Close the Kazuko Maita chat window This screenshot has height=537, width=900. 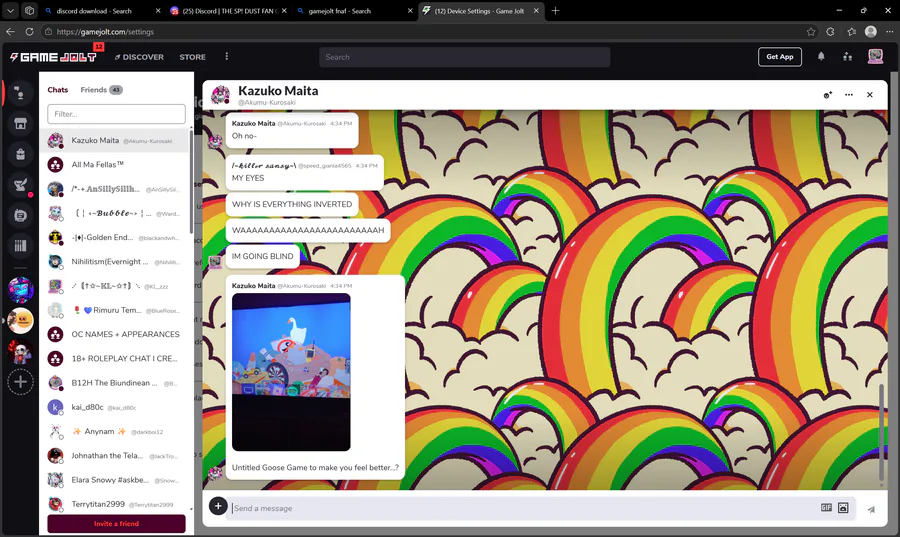pyautogui.click(x=870, y=95)
